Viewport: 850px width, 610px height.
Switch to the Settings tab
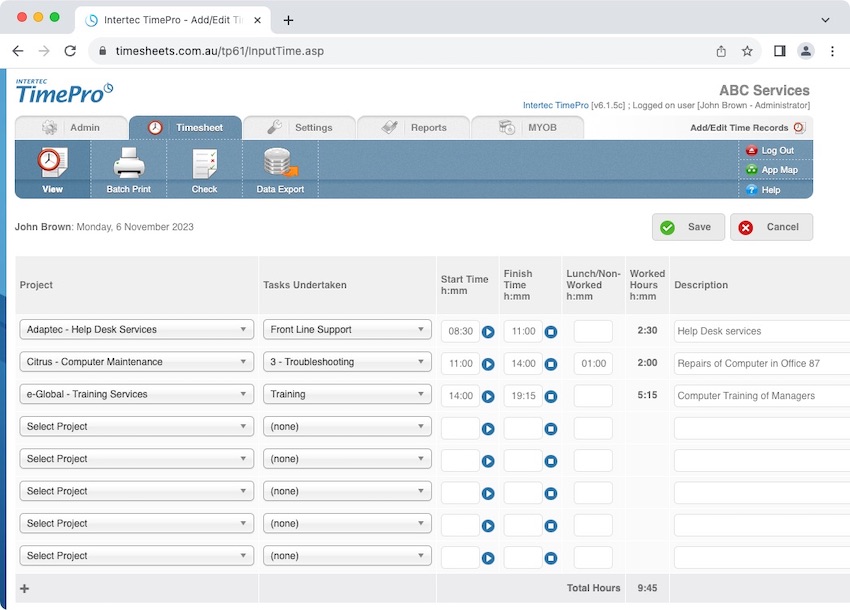click(x=300, y=127)
